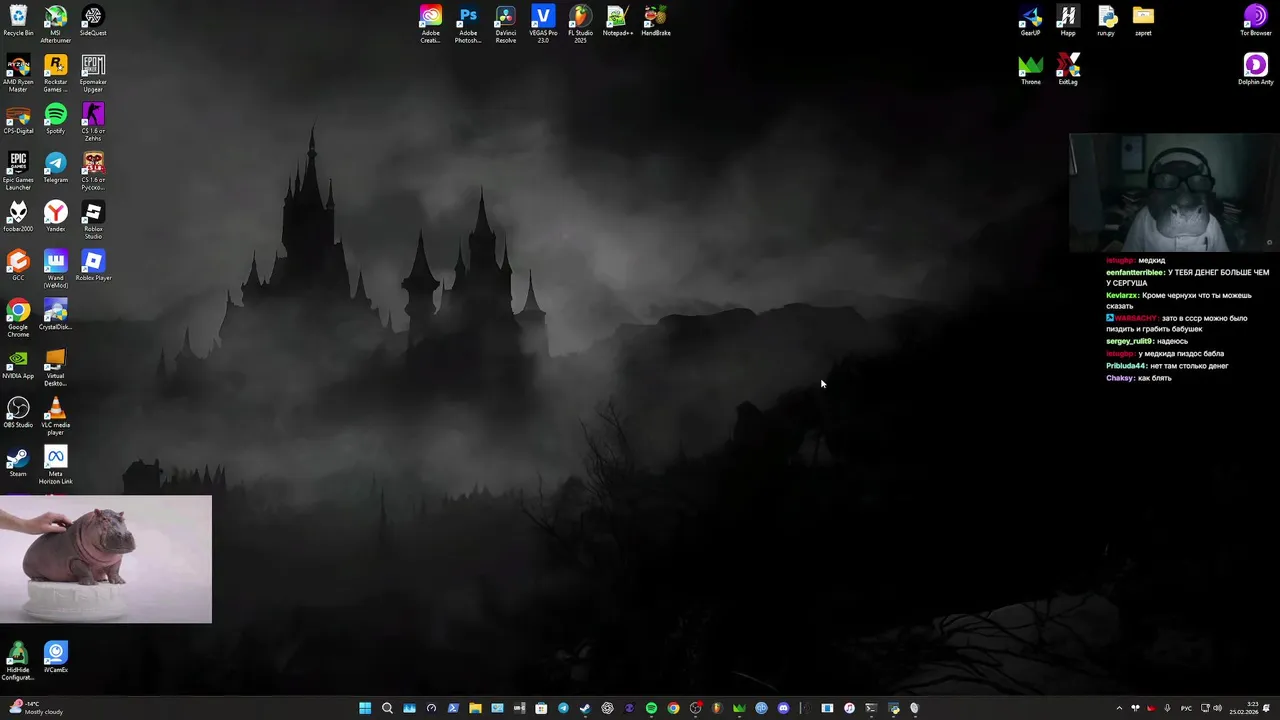Launch OBS Studio from desktop

point(18,413)
